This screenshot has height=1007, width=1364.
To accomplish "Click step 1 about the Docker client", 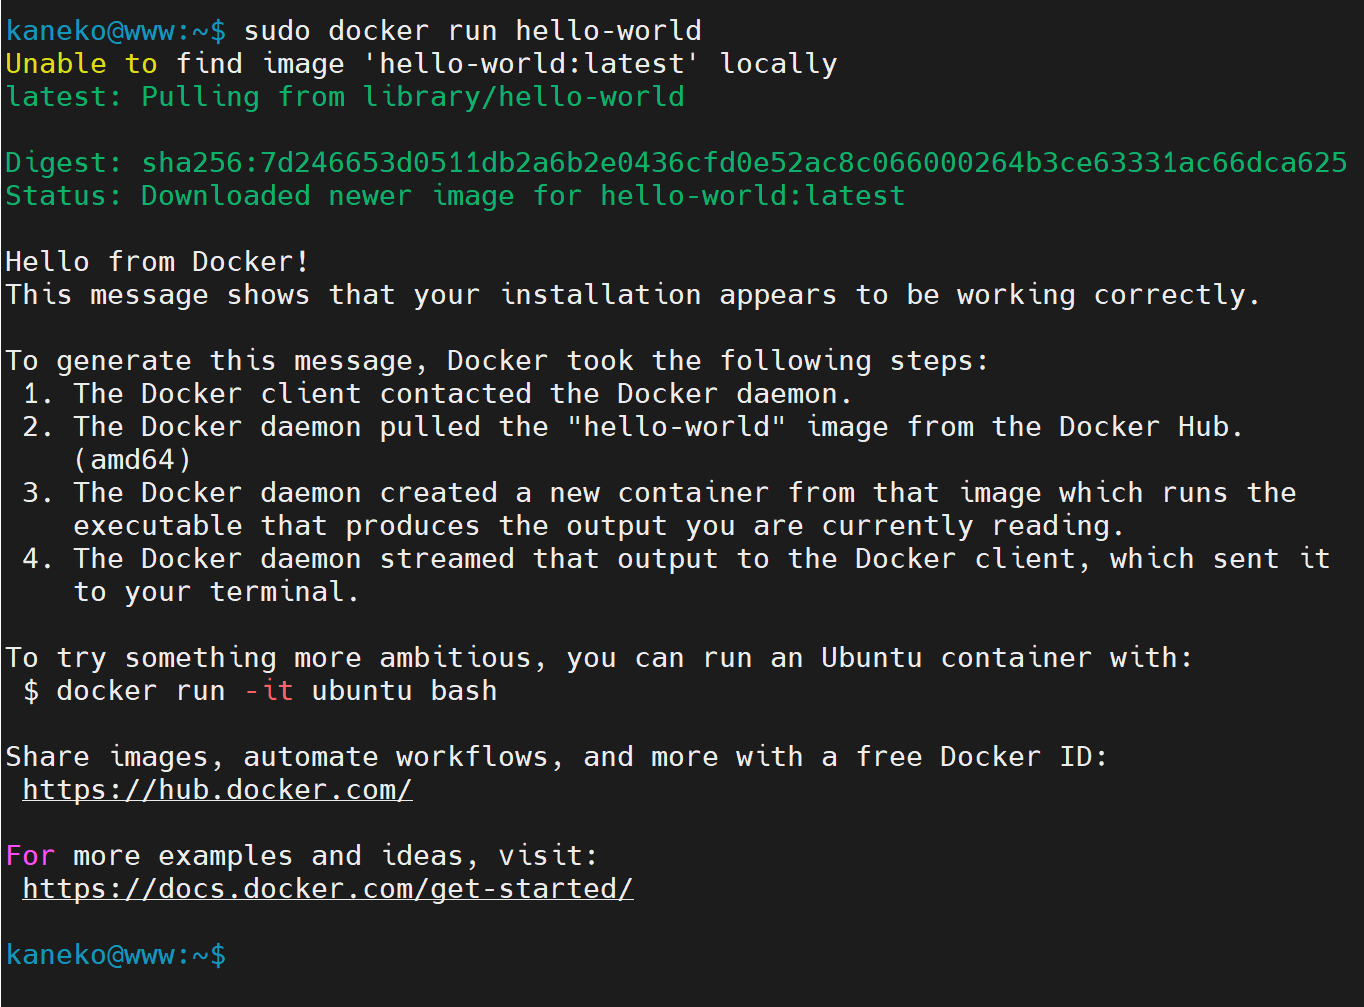I will (x=438, y=394).
